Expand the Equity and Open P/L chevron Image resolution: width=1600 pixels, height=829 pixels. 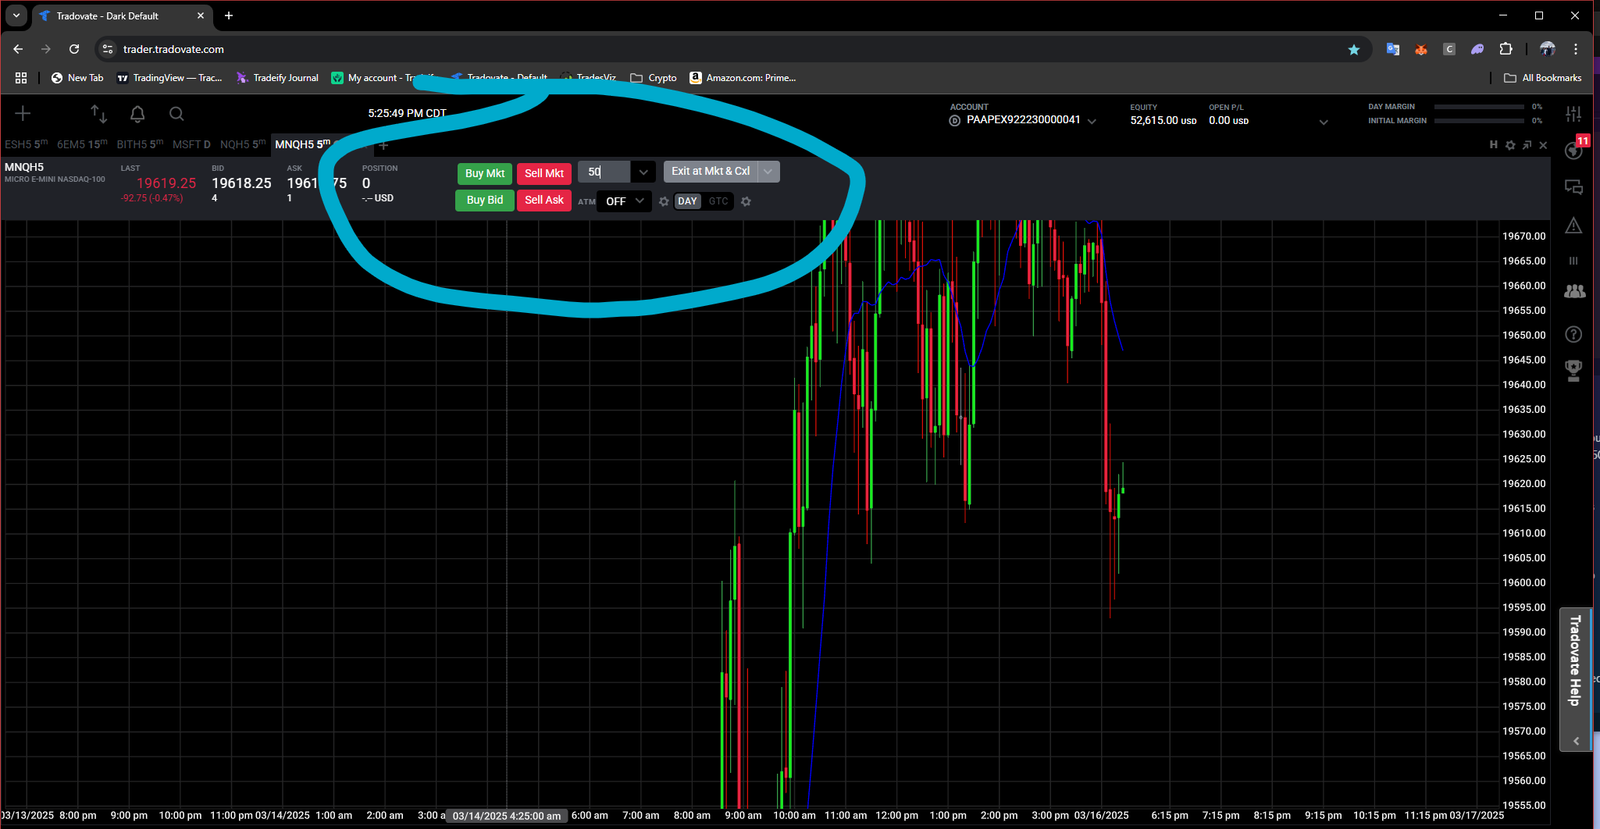[x=1323, y=122]
